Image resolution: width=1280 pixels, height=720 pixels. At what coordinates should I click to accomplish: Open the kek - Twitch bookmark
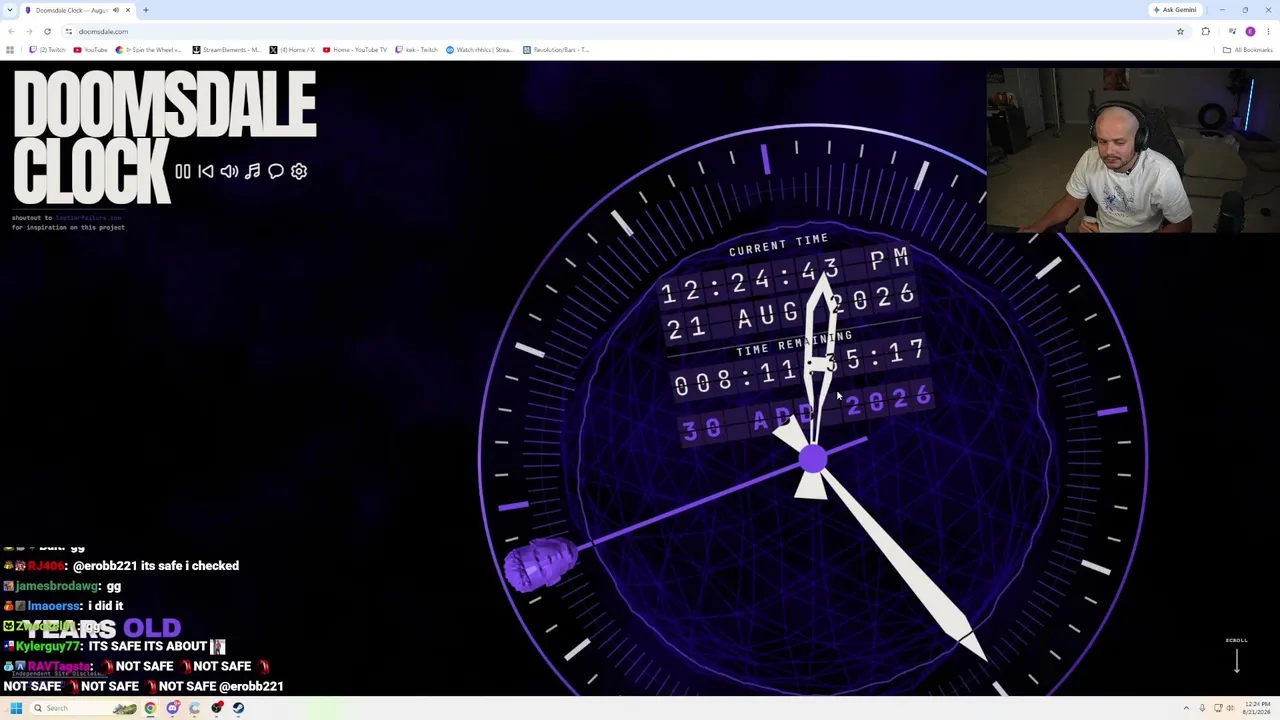pyautogui.click(x=417, y=50)
